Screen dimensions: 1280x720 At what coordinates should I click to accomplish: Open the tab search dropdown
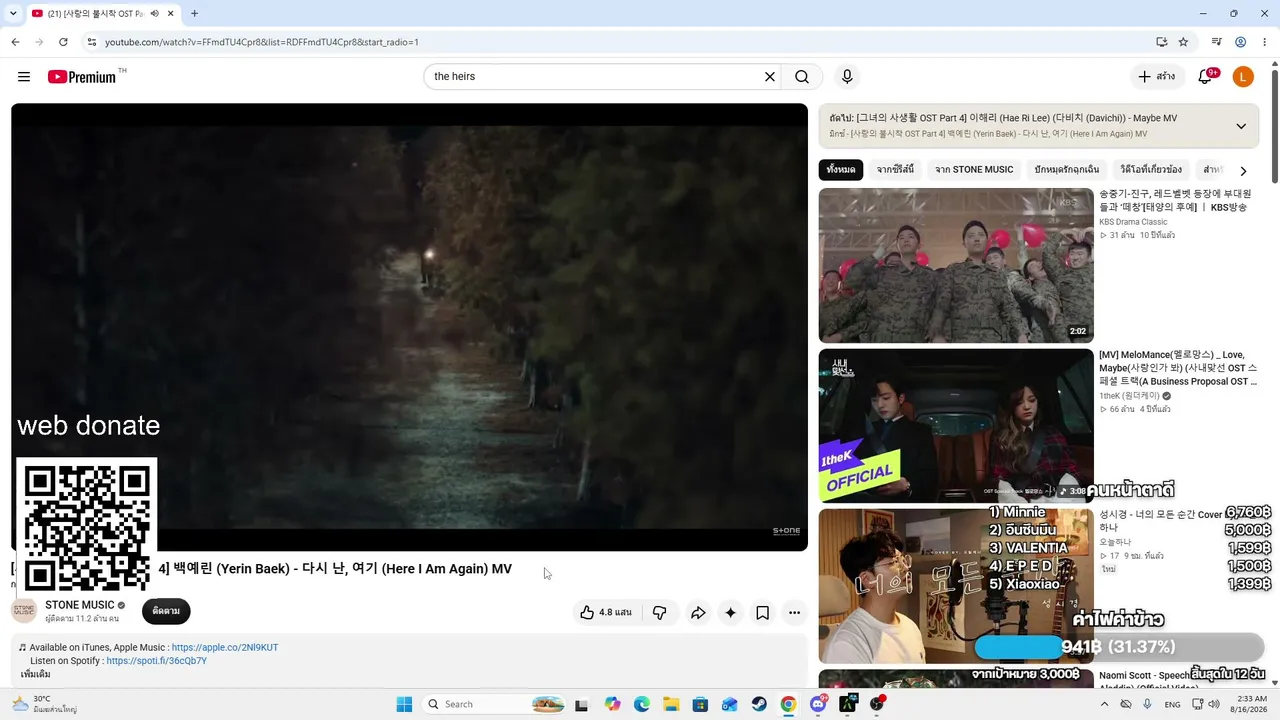pyautogui.click(x=13, y=14)
